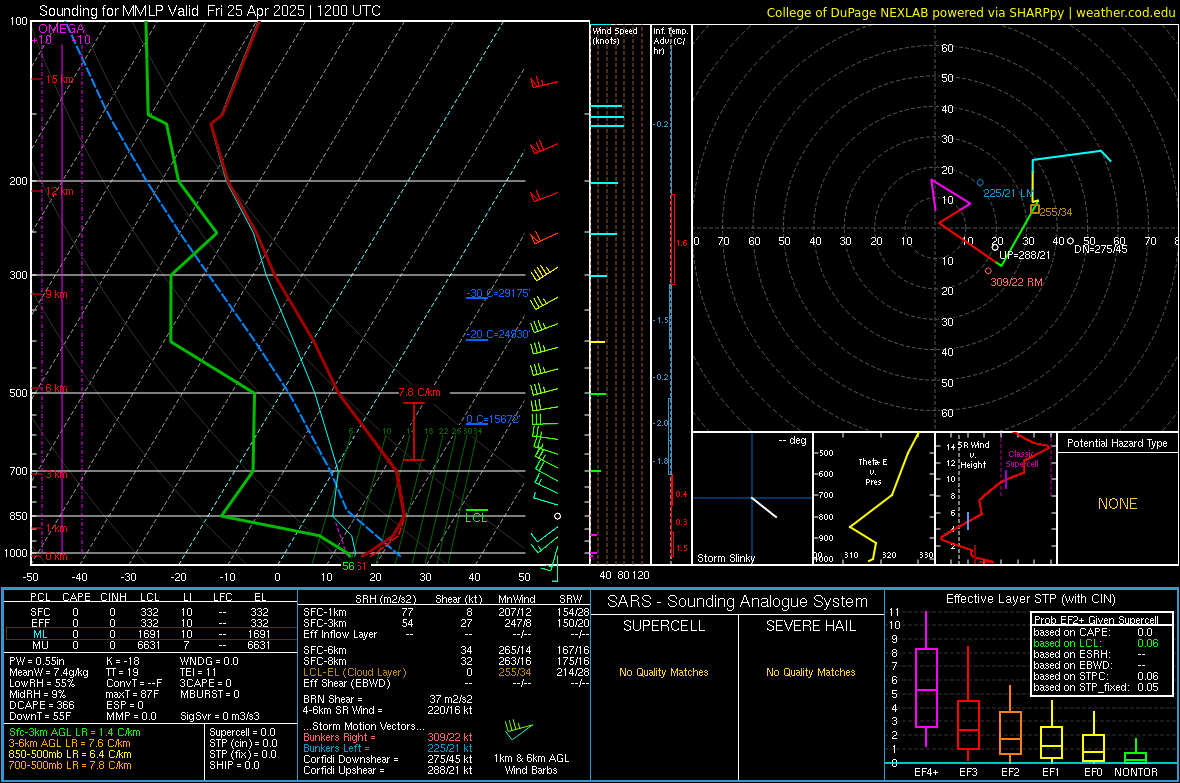
Task: Click the NONE hazard type value
Action: point(1118,504)
